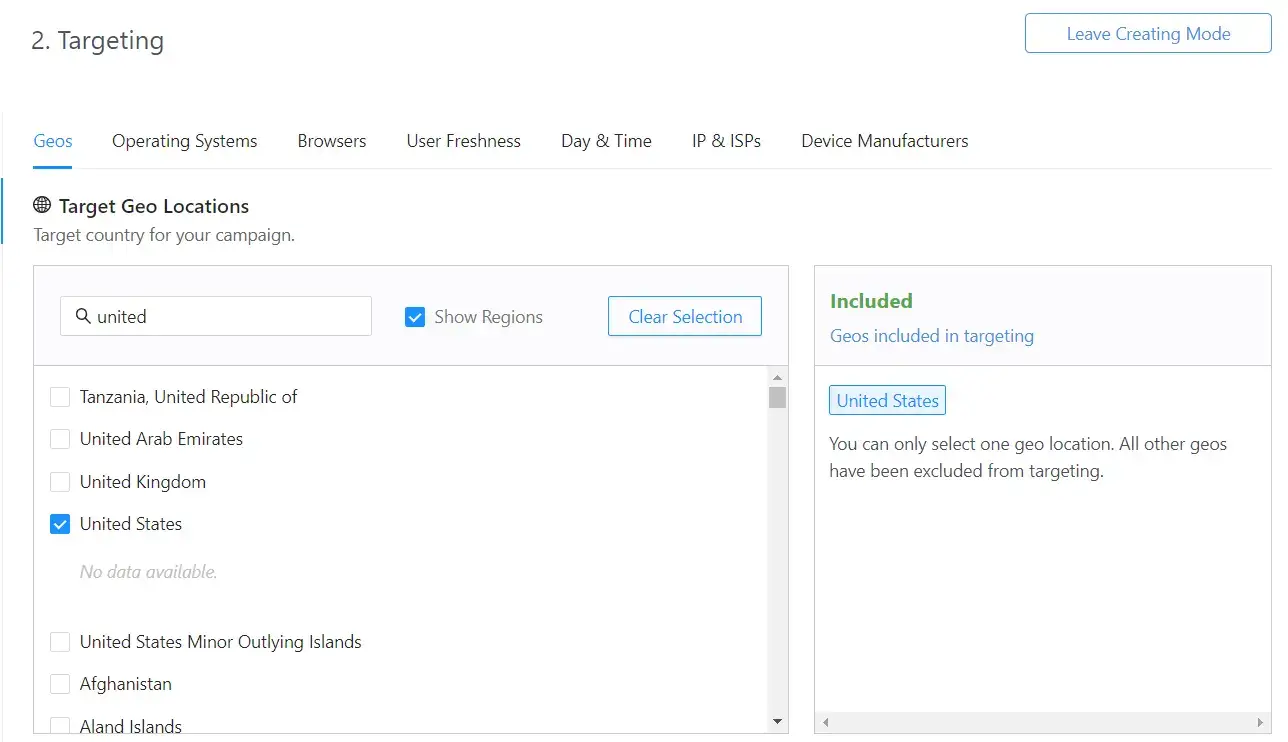
Task: Toggle the Show Regions checkbox
Action: (415, 317)
